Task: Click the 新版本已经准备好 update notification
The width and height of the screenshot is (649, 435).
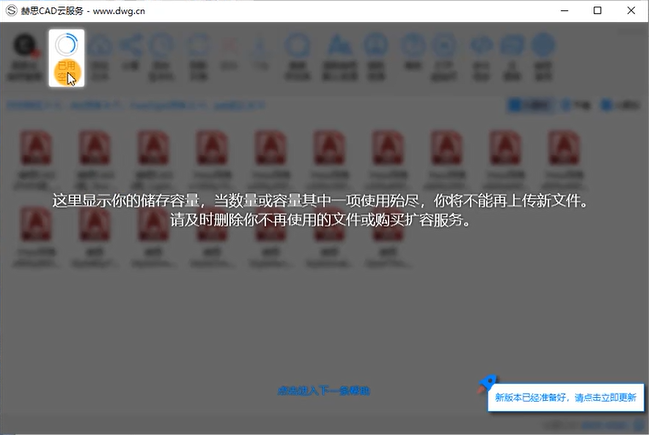Action: pos(565,397)
